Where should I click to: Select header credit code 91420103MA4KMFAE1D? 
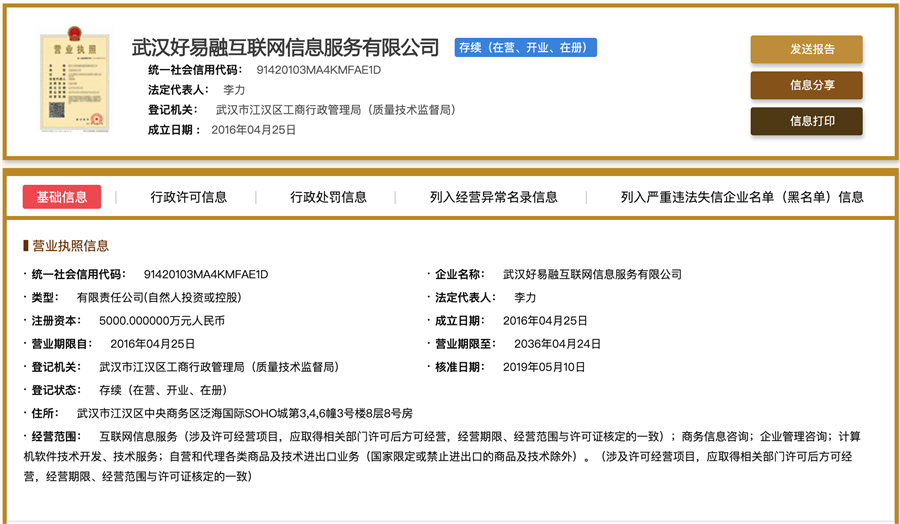319,70
